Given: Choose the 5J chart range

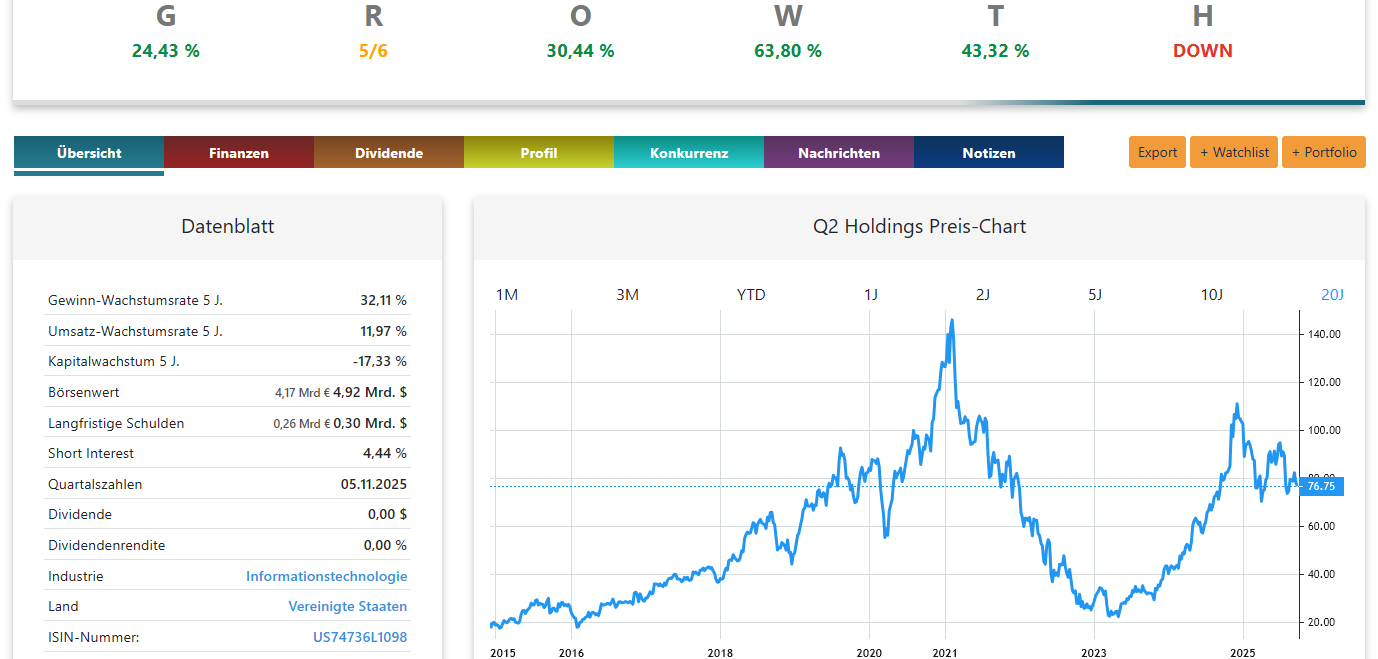Looking at the screenshot, I should (x=1095, y=294).
